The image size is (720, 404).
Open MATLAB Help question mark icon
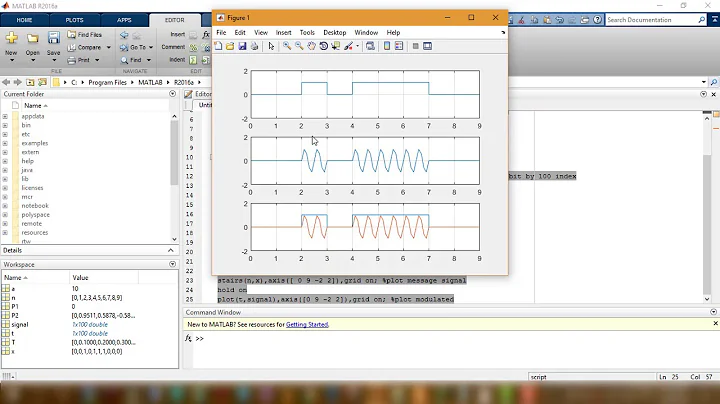[x=597, y=20]
